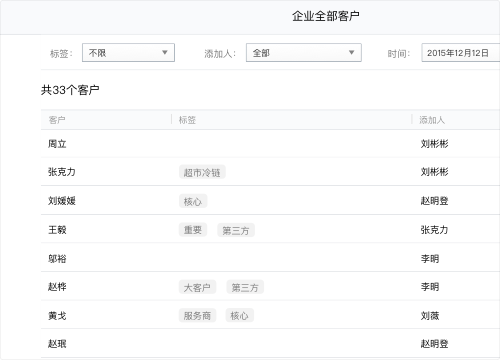
Task: Click the arrow icon of the 不限 combo box
Action: [x=165, y=52]
